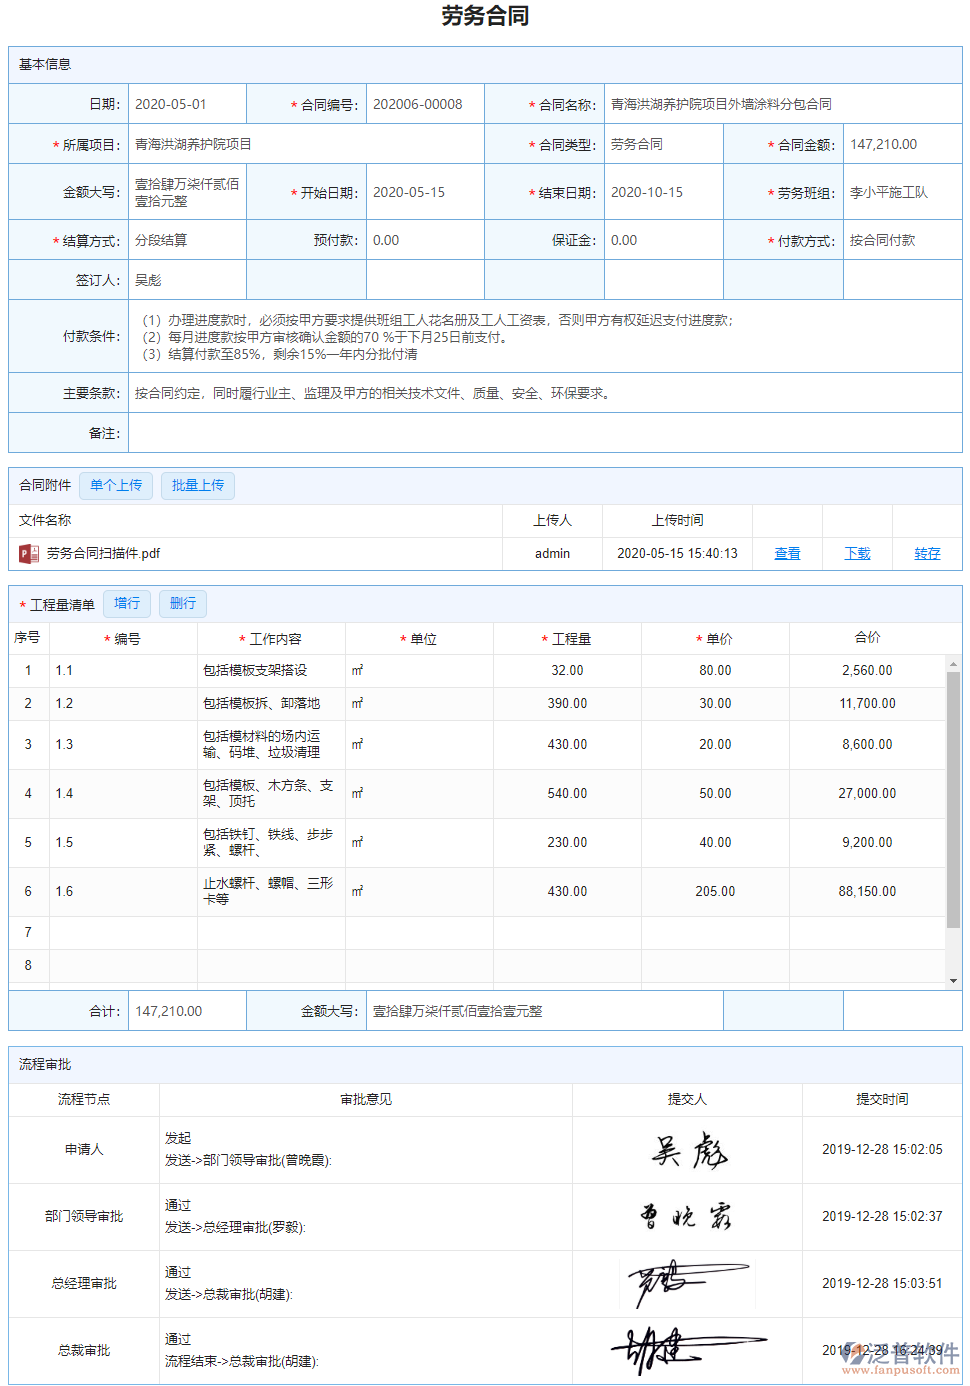Click 下载 to download the scanned contract

856,553
